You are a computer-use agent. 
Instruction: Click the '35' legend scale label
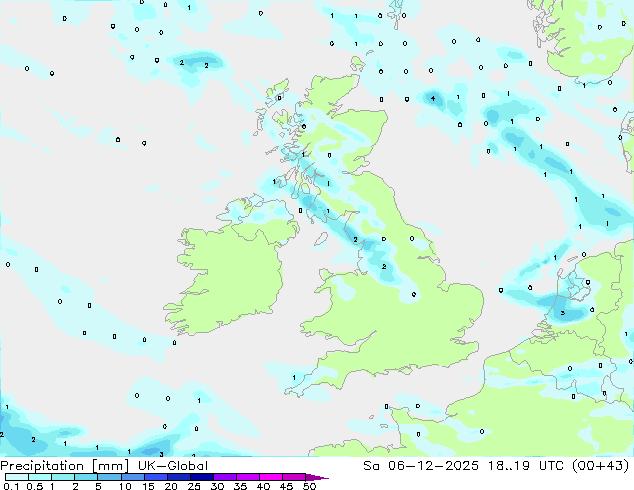pyautogui.click(x=240, y=486)
